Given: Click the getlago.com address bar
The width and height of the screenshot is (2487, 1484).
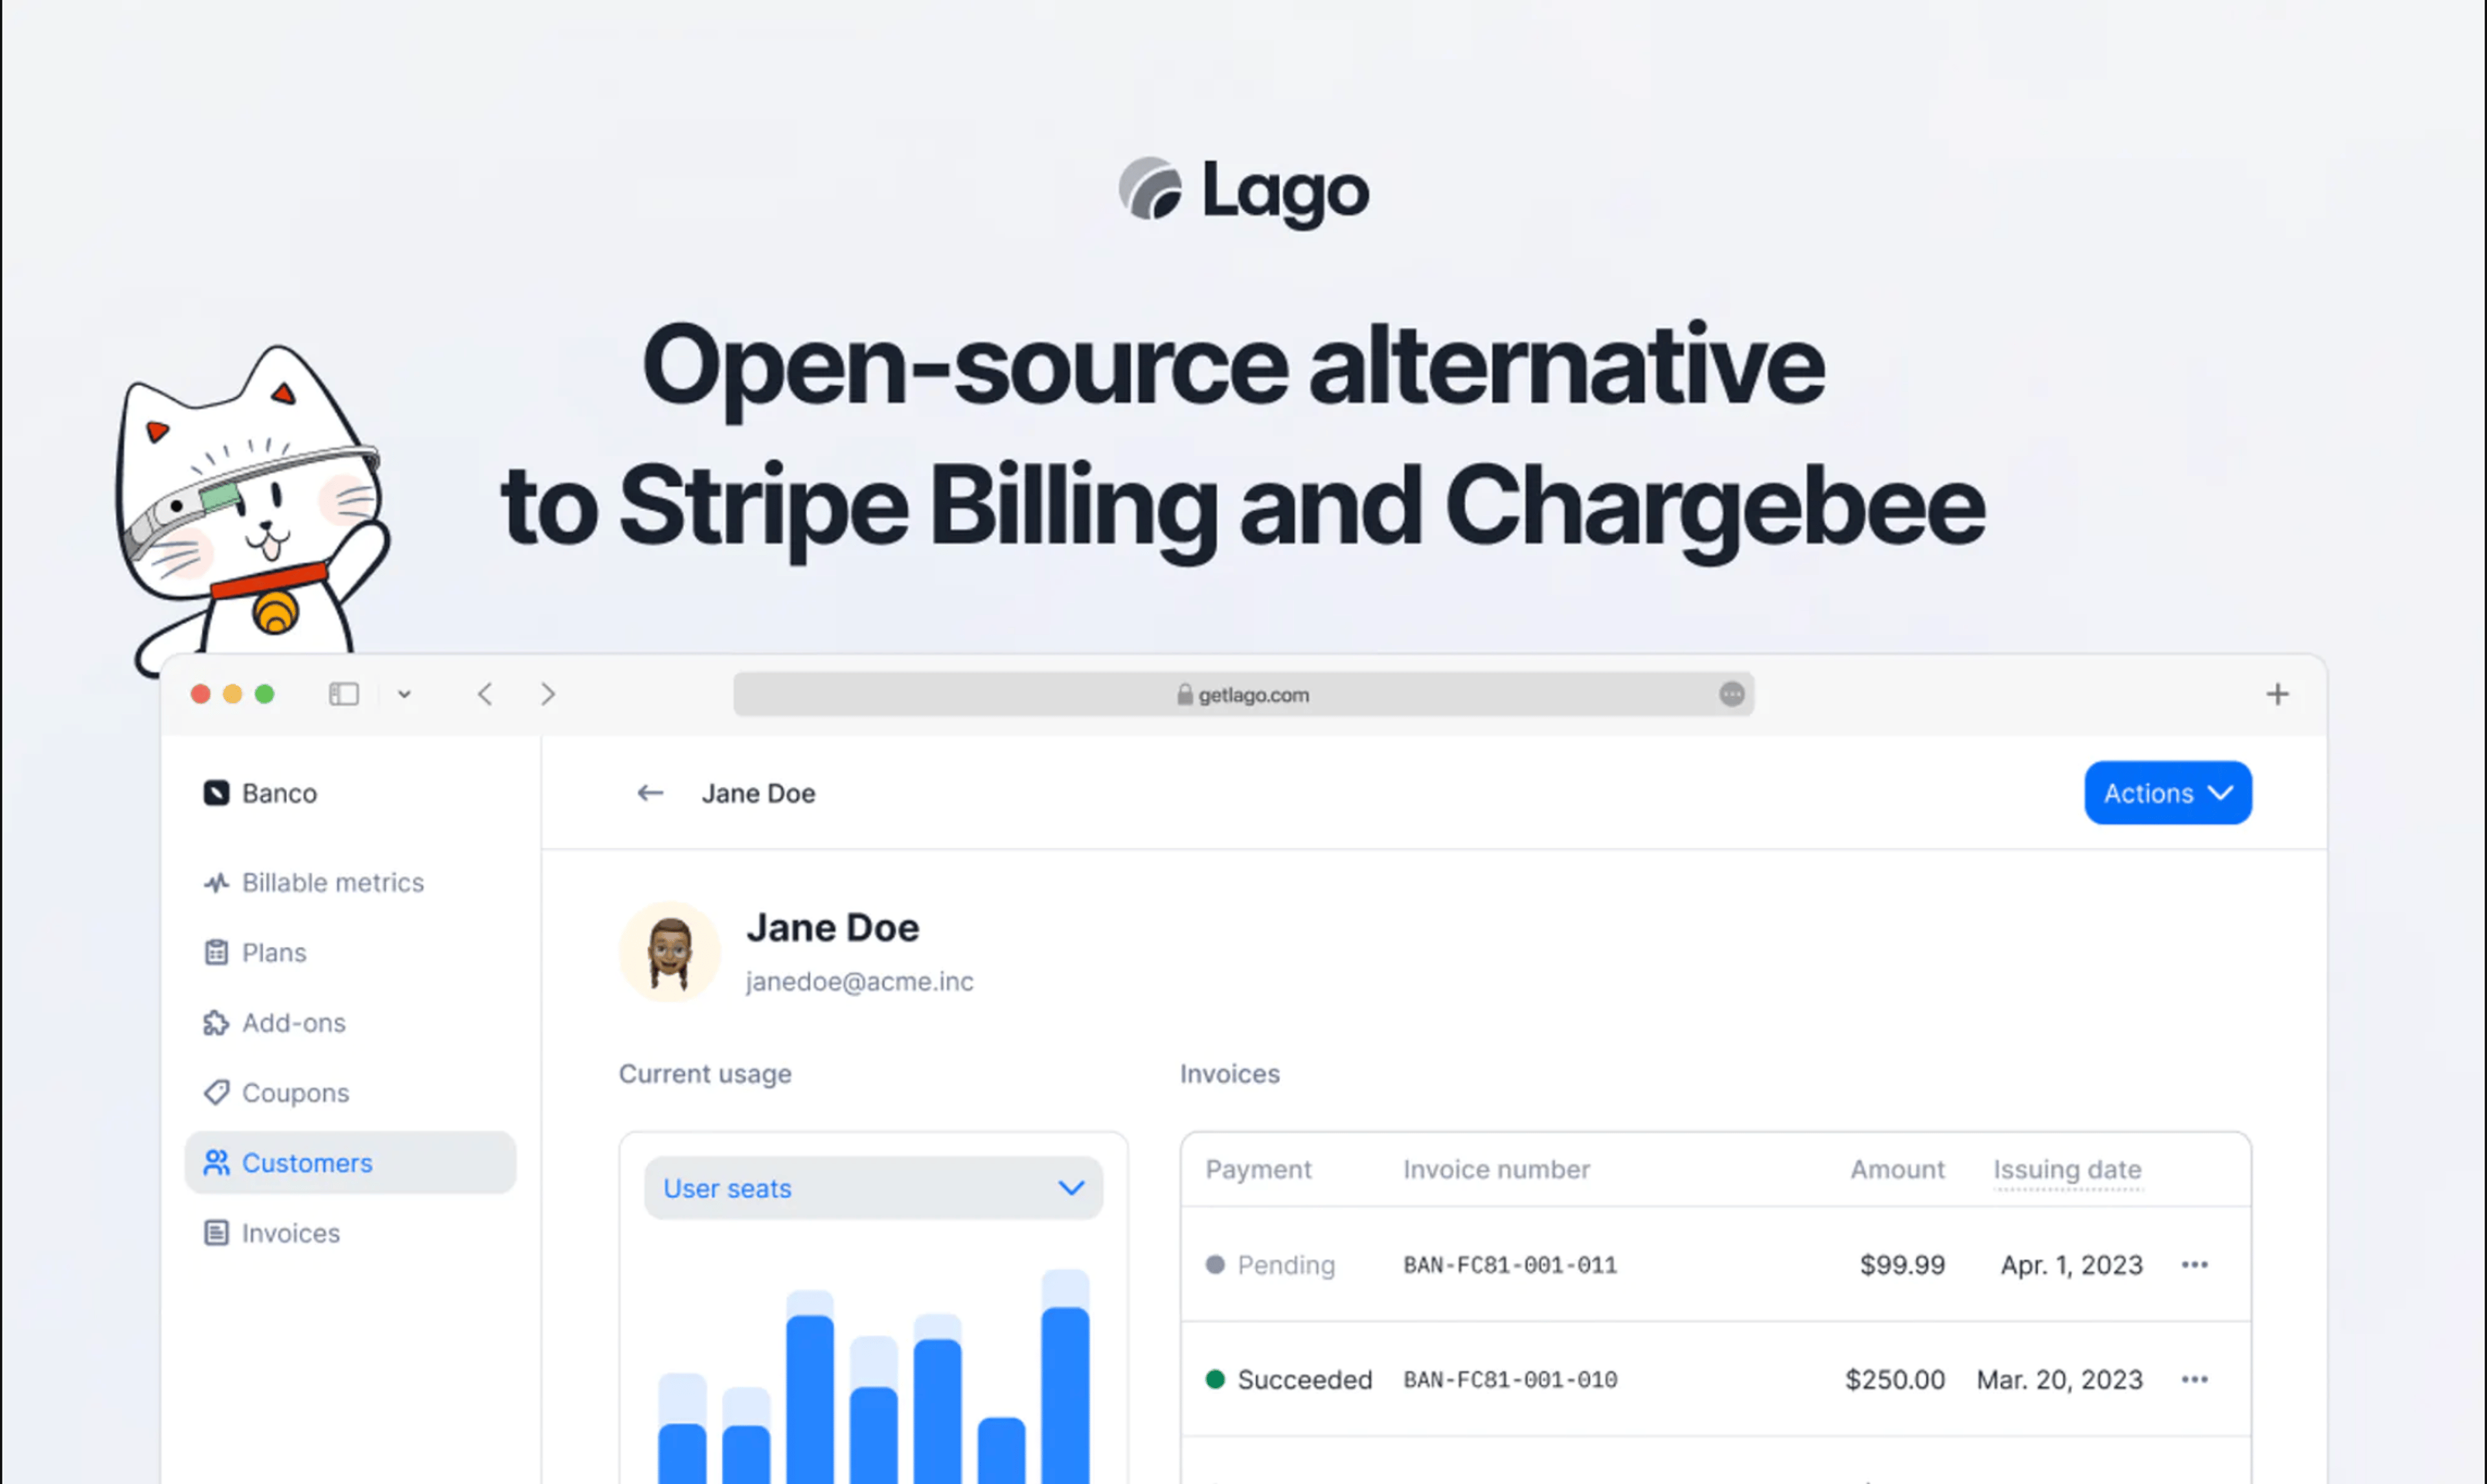Looking at the screenshot, I should point(1243,694).
